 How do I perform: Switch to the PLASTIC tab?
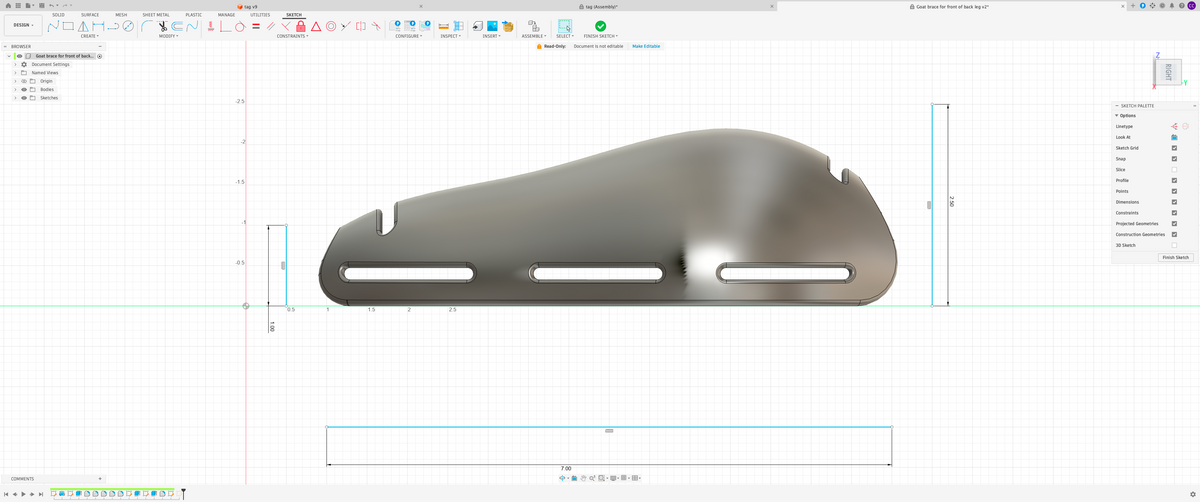[x=194, y=15]
